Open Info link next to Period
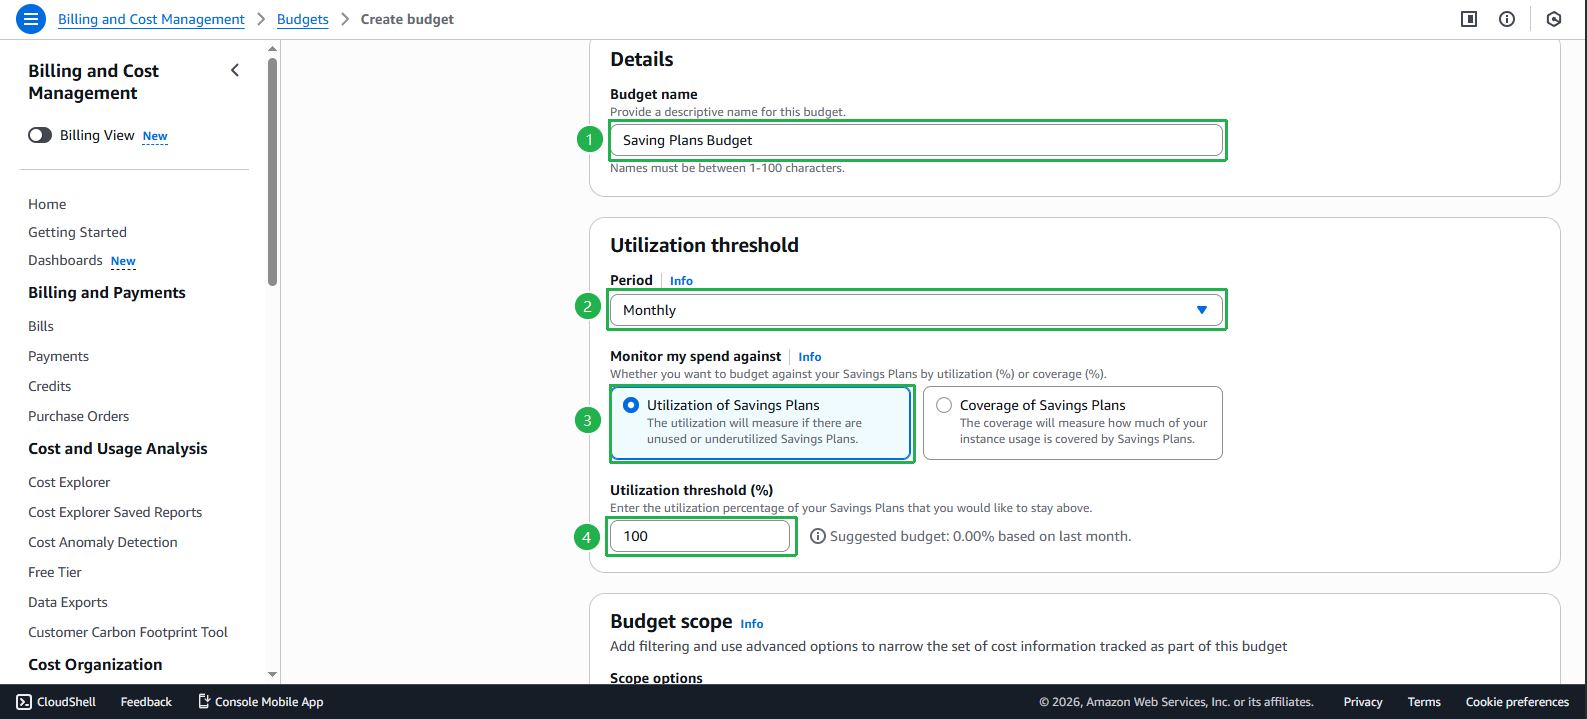This screenshot has height=719, width=1587. (x=681, y=281)
